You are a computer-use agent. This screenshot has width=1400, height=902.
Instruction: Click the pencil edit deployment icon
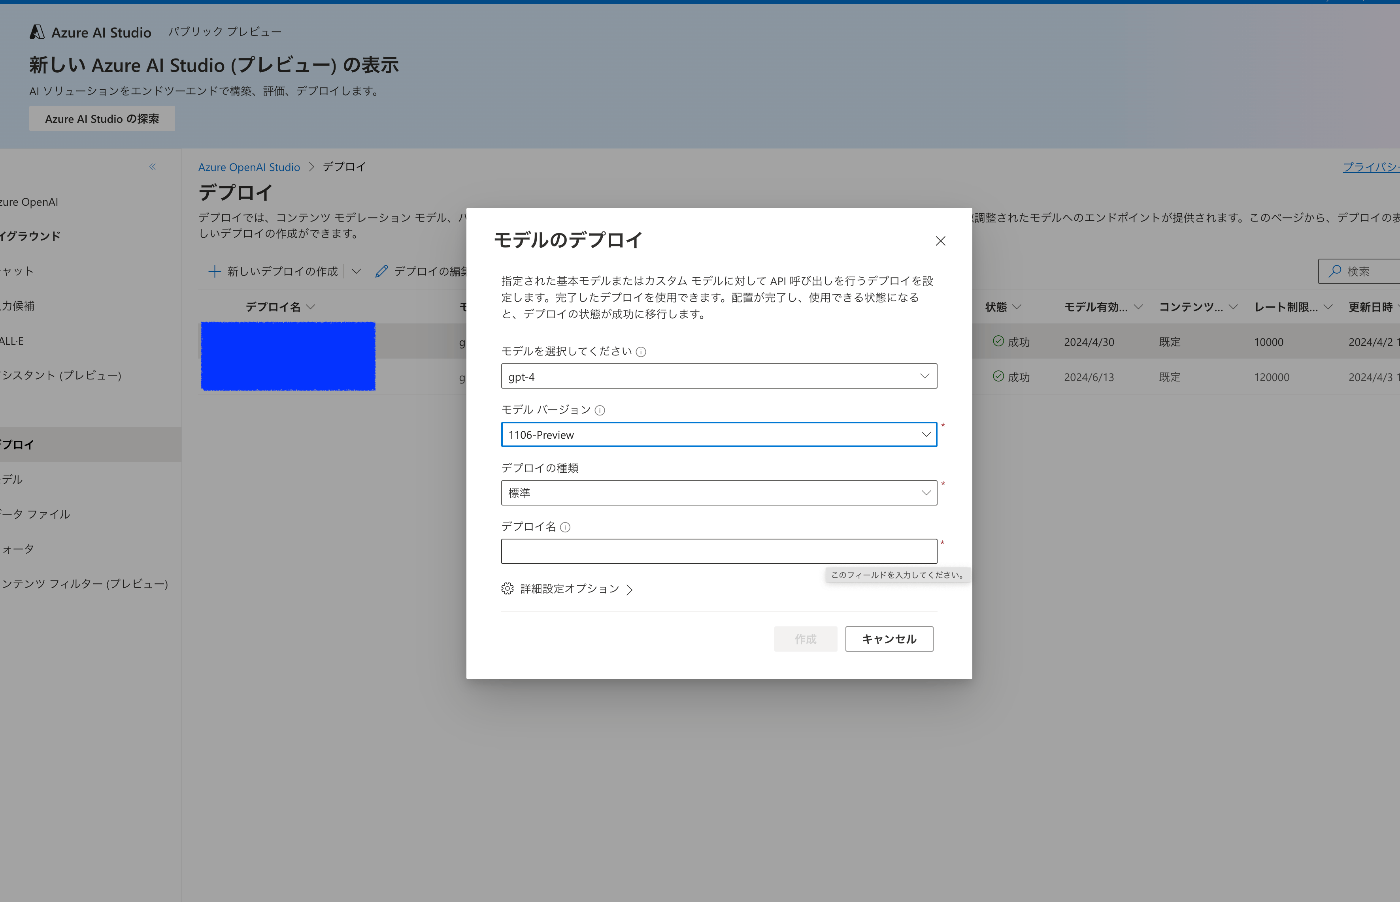coord(381,271)
